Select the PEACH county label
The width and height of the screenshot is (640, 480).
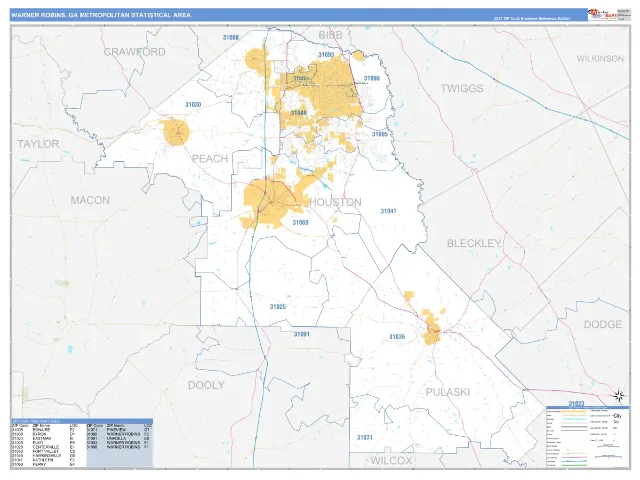pos(210,159)
